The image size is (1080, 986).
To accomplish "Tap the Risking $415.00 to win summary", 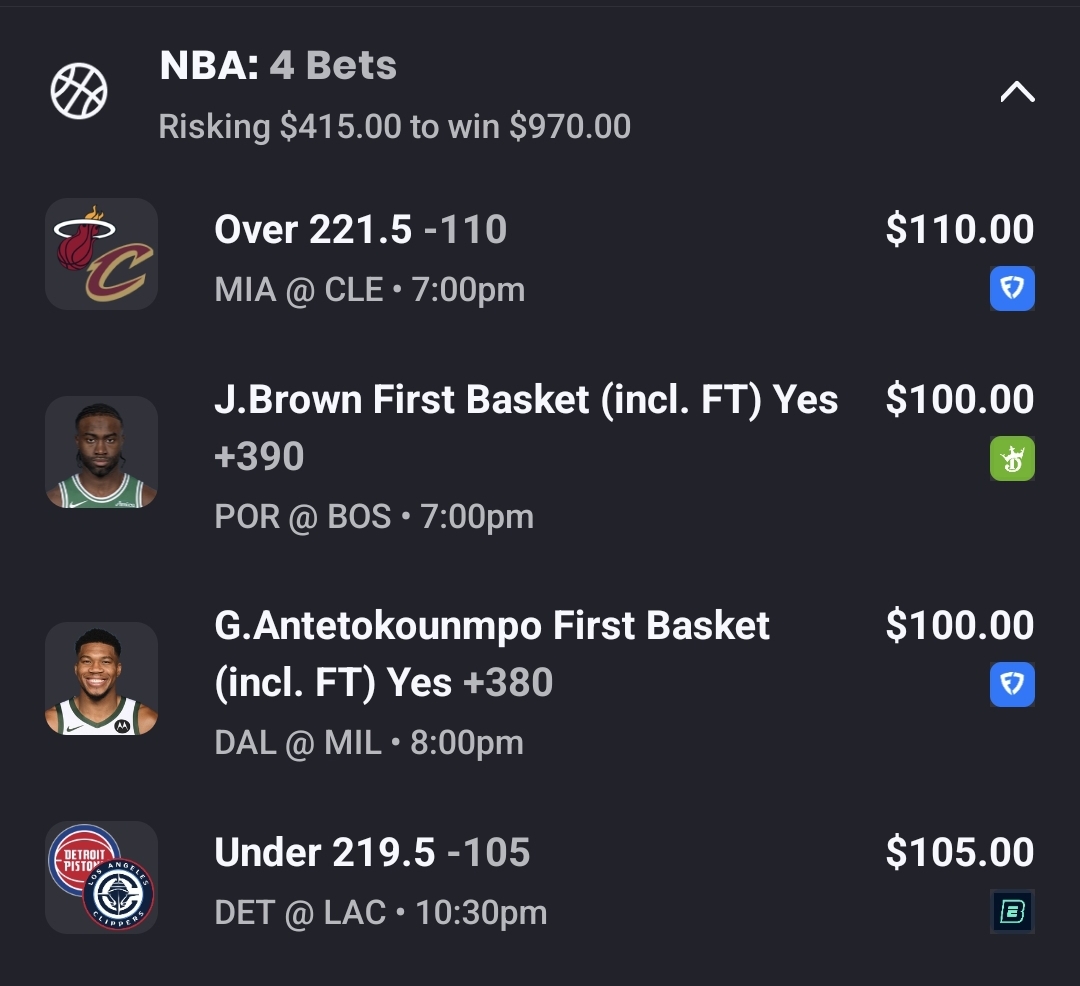I will click(x=394, y=127).
